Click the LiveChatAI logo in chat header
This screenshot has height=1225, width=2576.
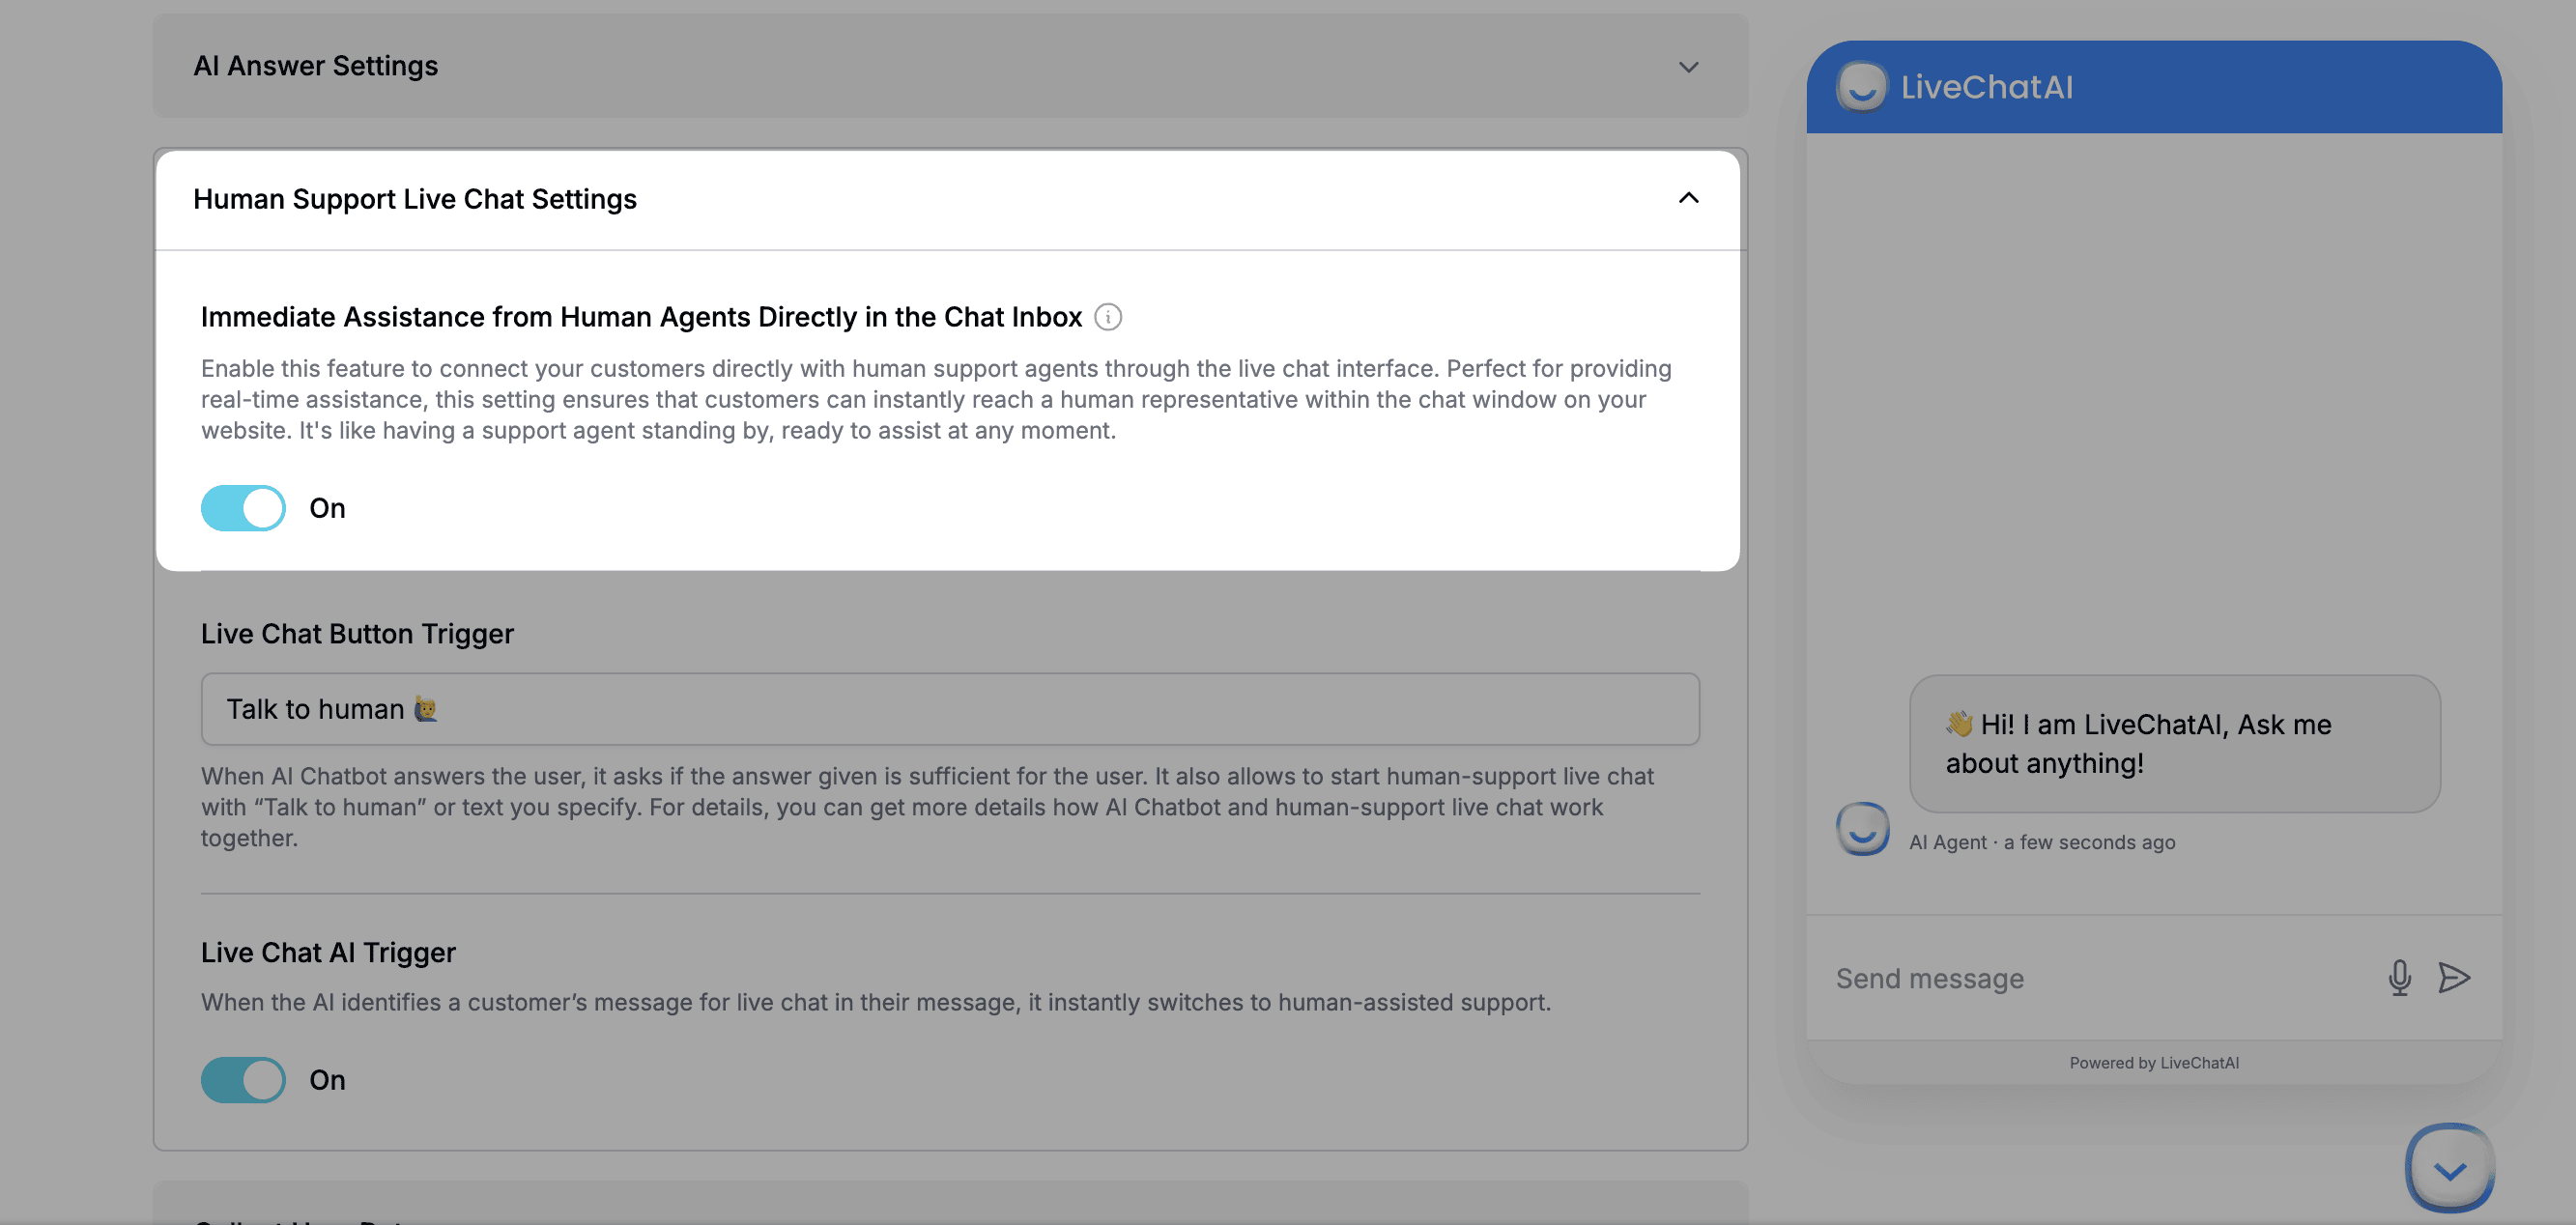pyautogui.click(x=1861, y=87)
